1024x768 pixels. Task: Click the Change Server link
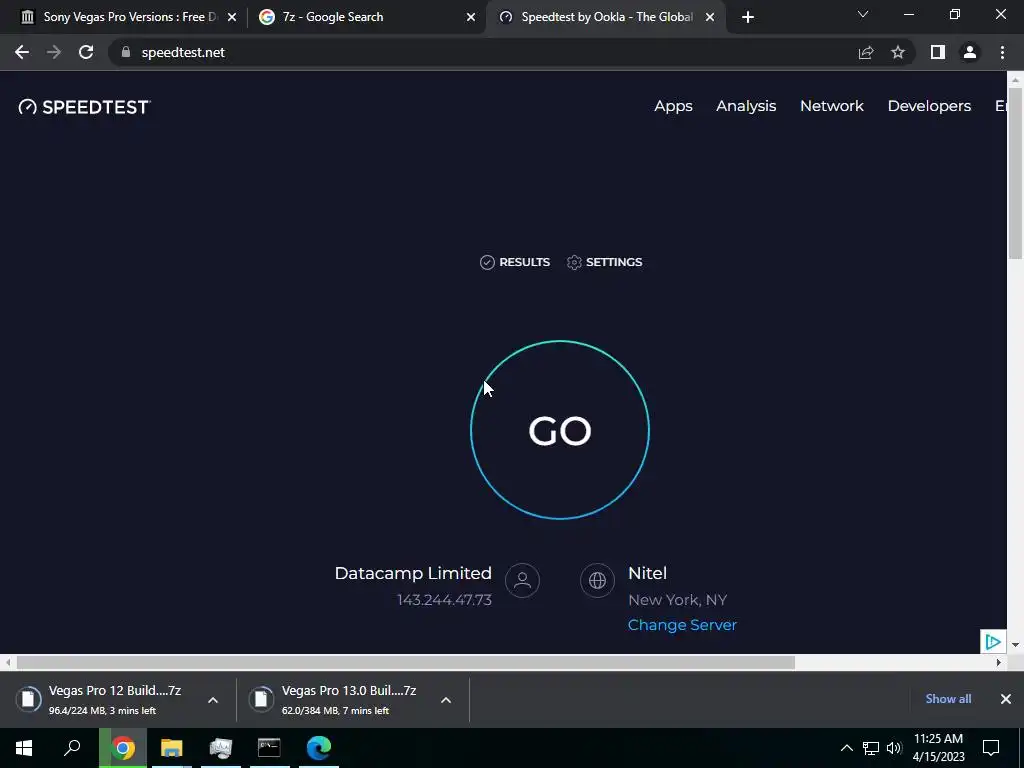coord(682,625)
